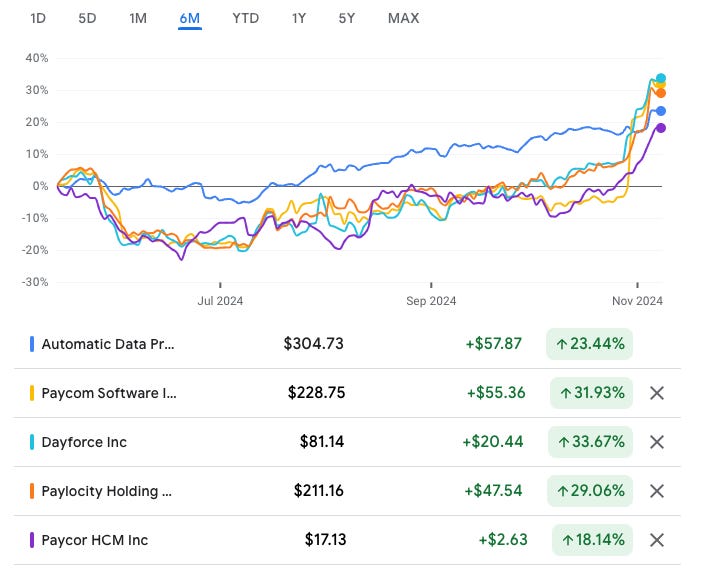Screen dimensions: 708x577
Task: Remove Paycor HCM Inc from comparison
Action: (657, 540)
